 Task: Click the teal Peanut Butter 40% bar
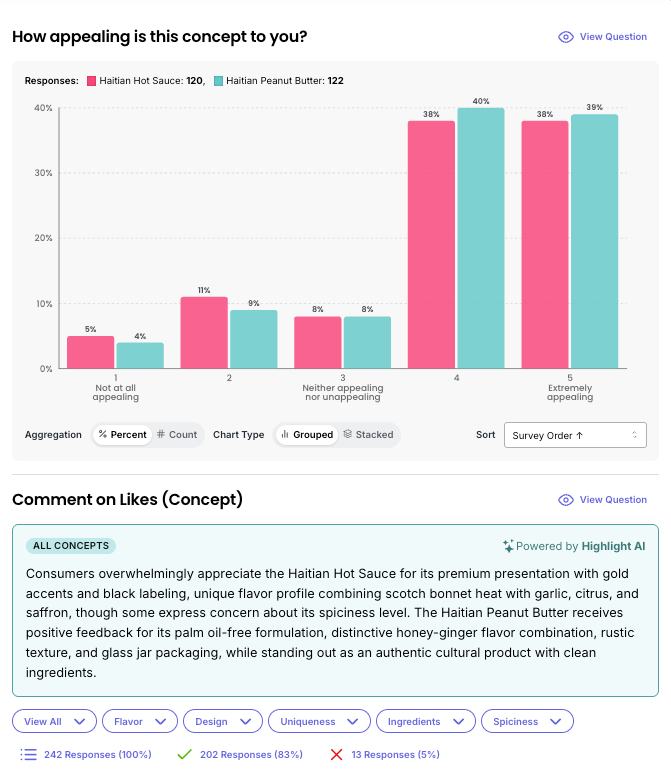[x=481, y=238]
